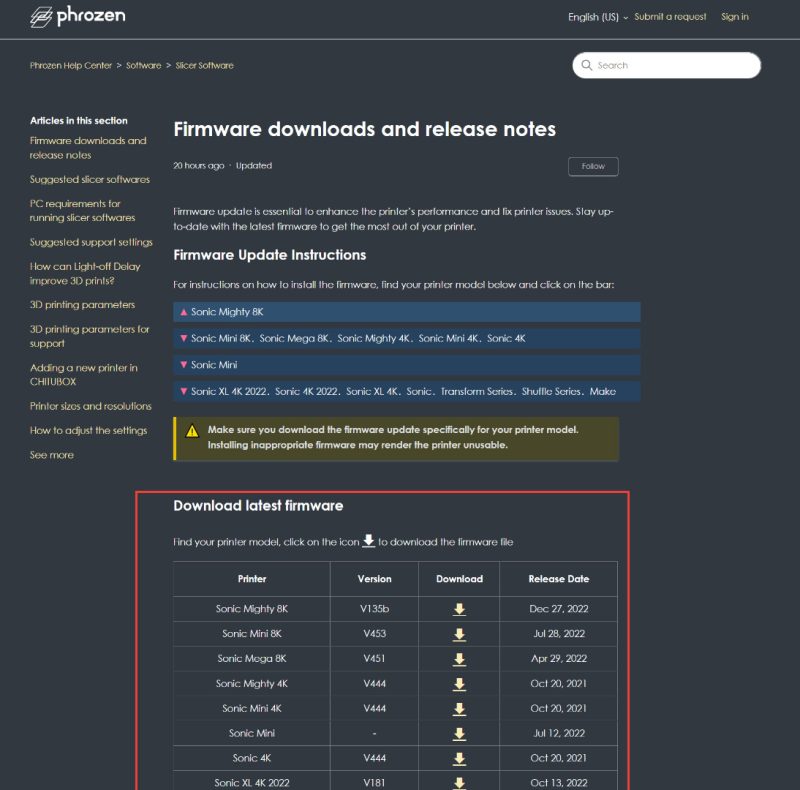The image size is (800, 790).
Task: Click See more in the sidebar
Action: tap(52, 455)
